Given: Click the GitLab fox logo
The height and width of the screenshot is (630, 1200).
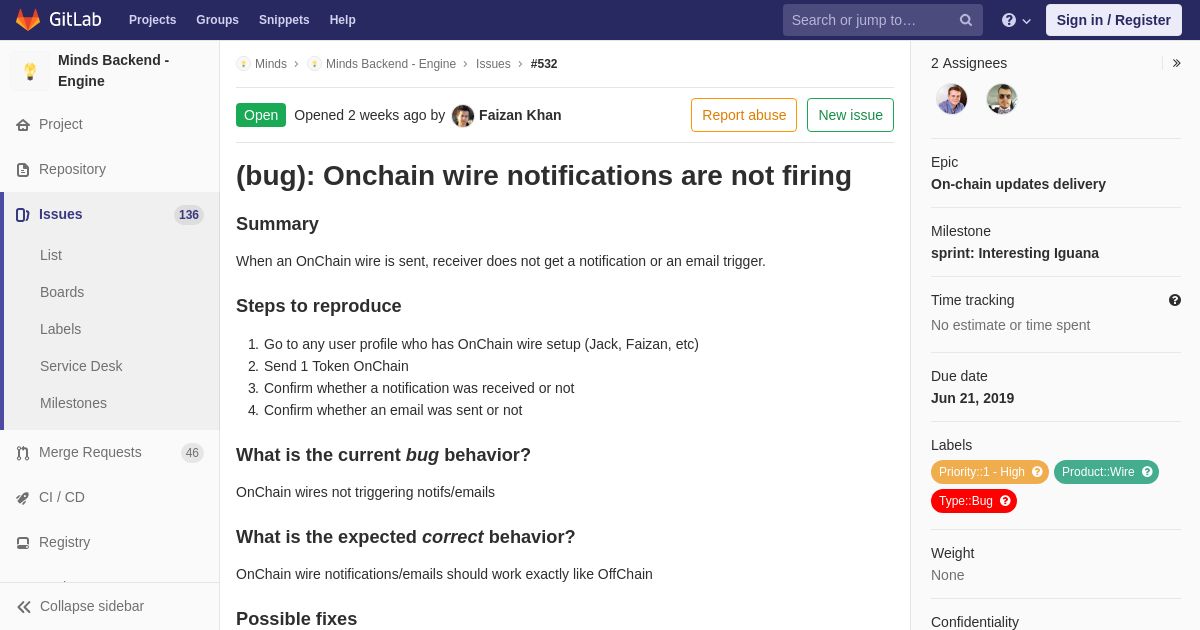Looking at the screenshot, I should 28,20.
